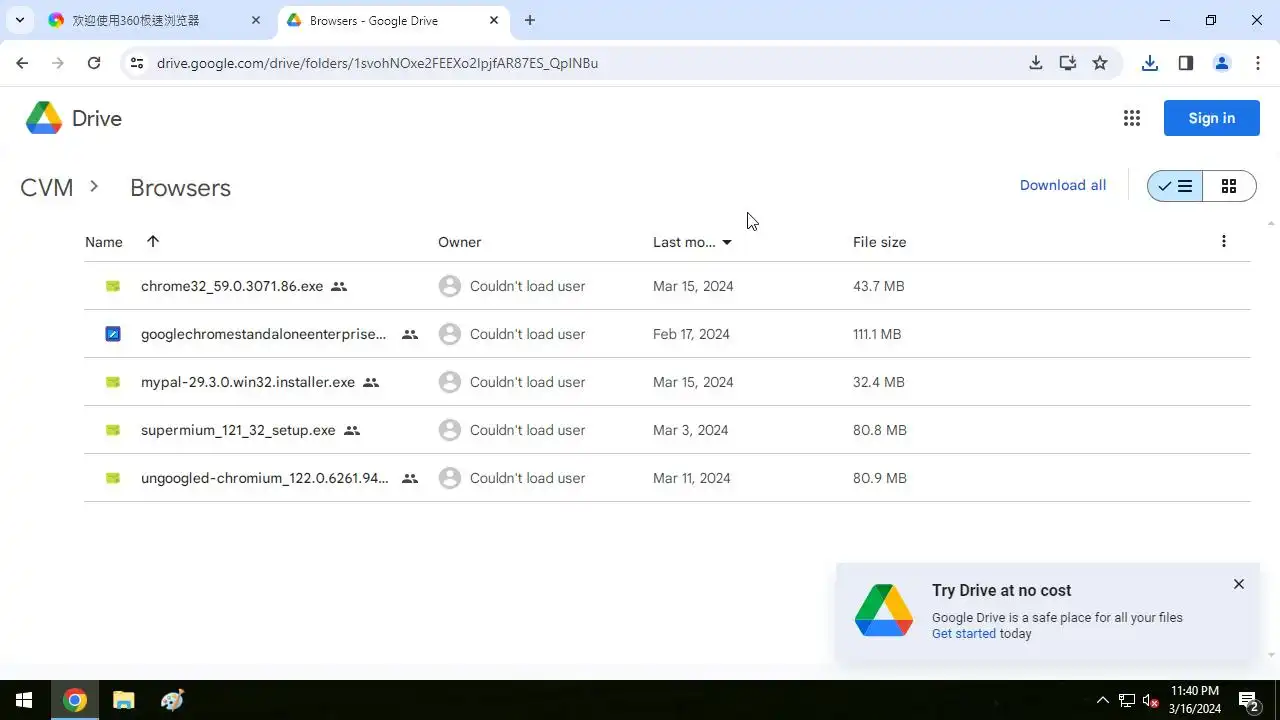Click the browser forward arrow
This screenshot has height=720, width=1280.
coord(58,63)
